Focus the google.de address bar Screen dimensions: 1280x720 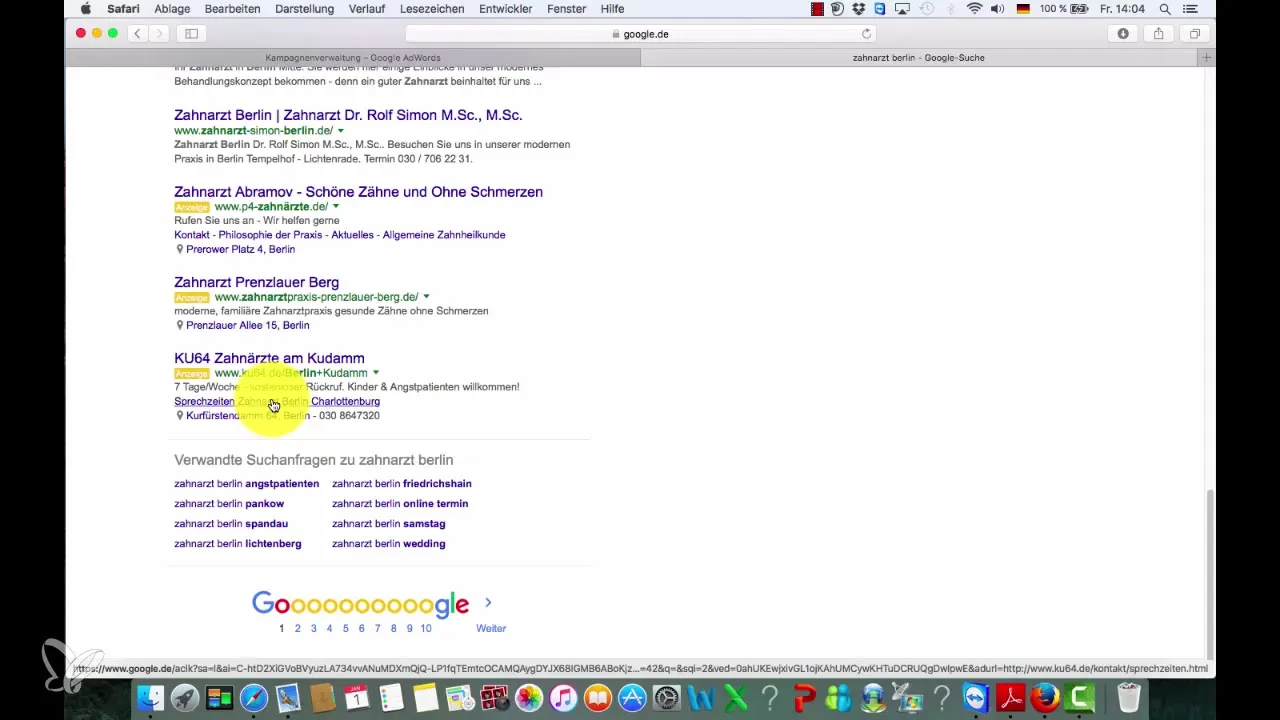tap(640, 33)
